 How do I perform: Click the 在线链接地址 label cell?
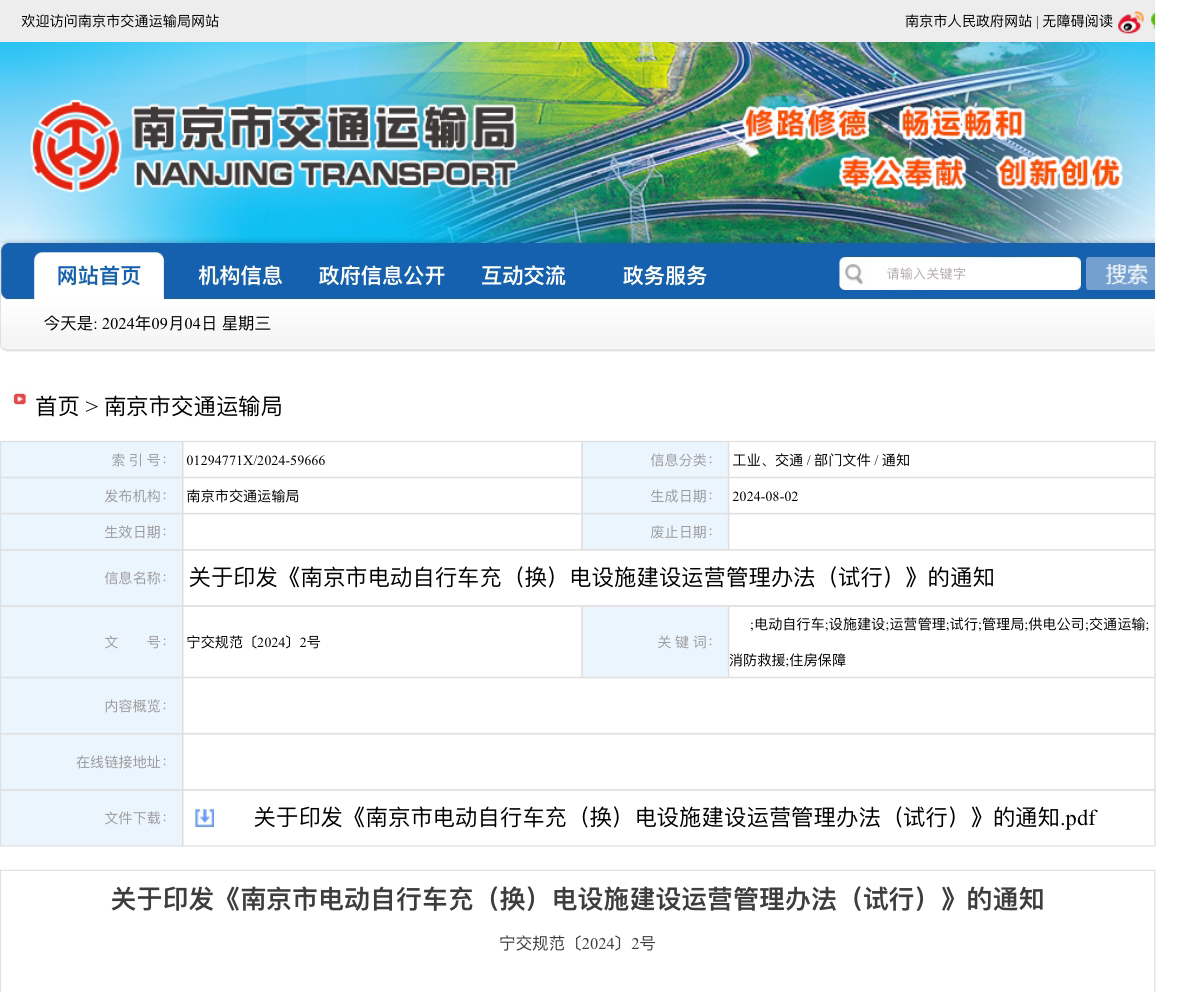click(x=92, y=763)
